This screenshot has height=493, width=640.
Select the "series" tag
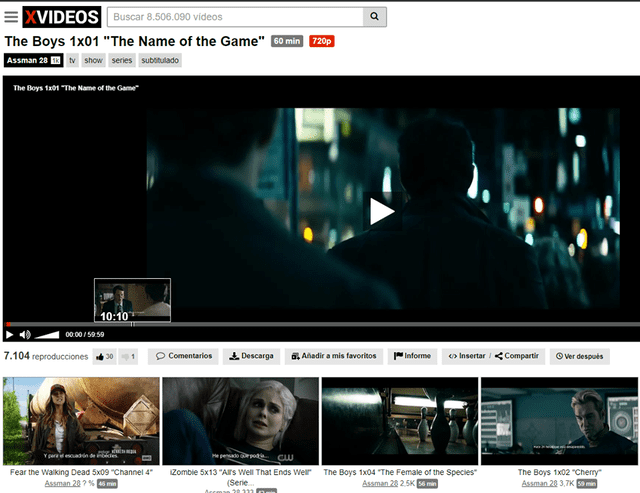(121, 60)
